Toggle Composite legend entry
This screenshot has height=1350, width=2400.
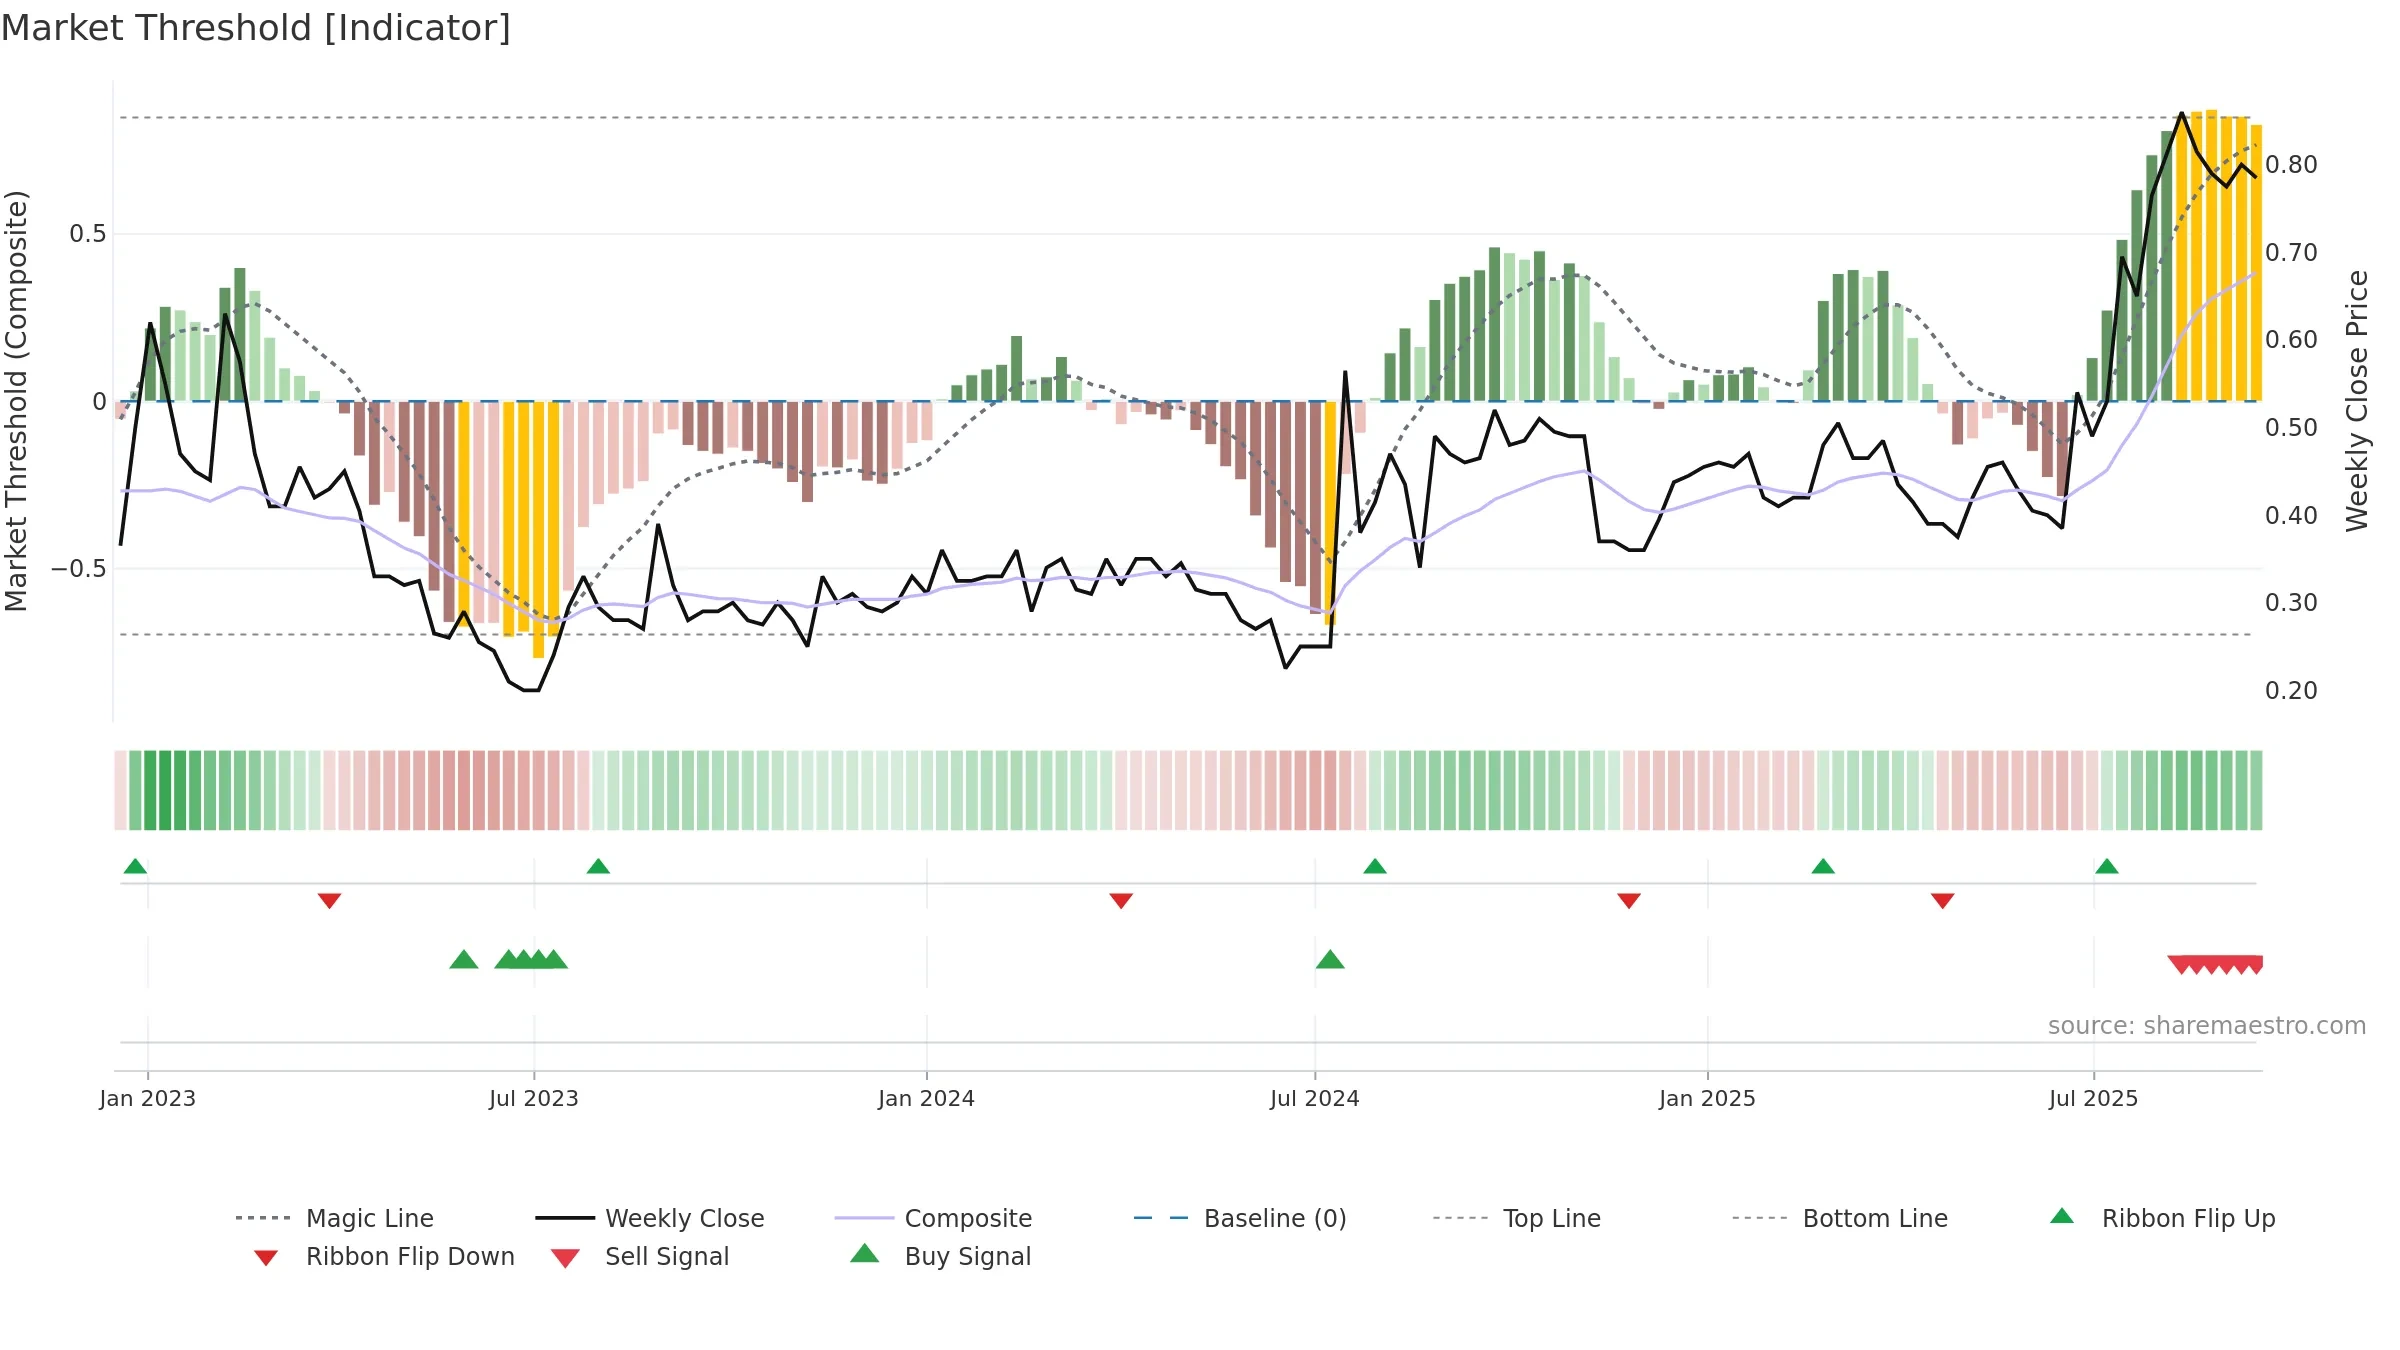click(933, 1218)
